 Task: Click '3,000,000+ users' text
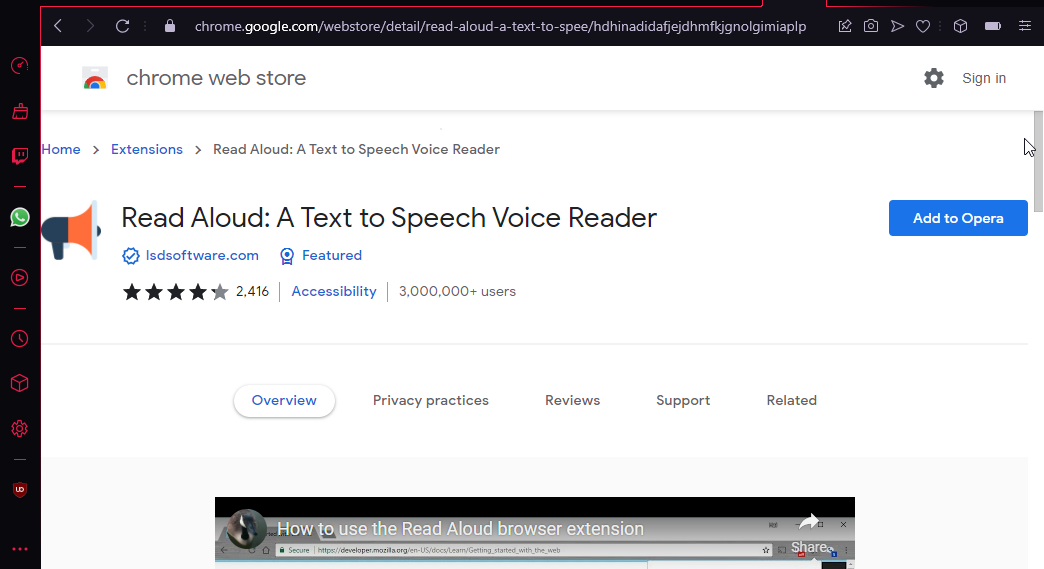tap(457, 291)
